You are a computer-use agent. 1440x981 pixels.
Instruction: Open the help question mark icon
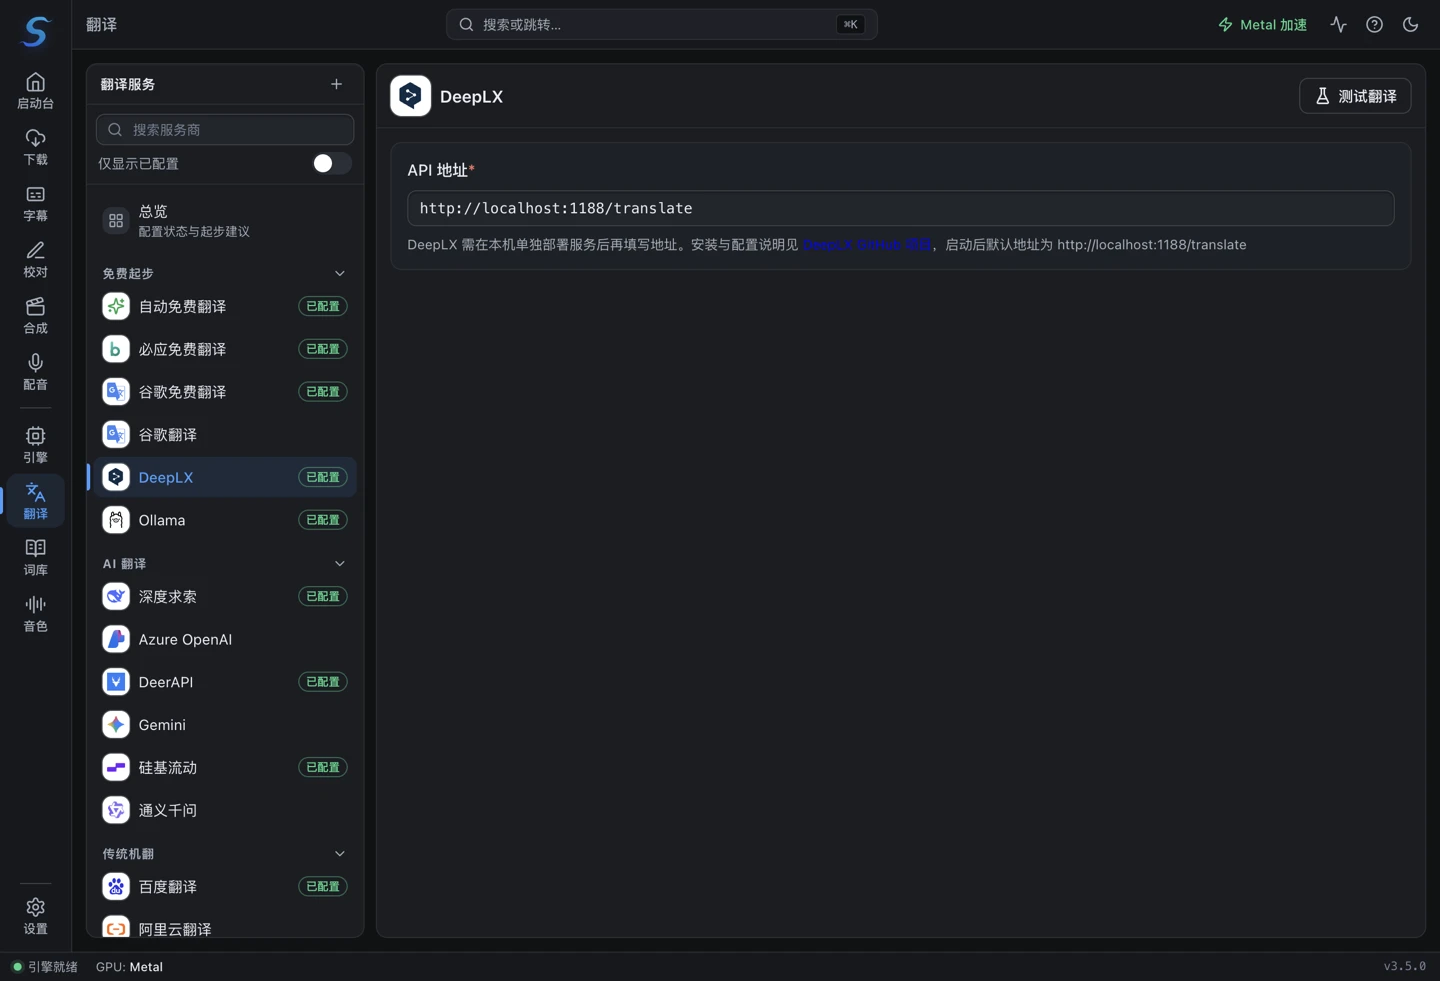(x=1374, y=25)
